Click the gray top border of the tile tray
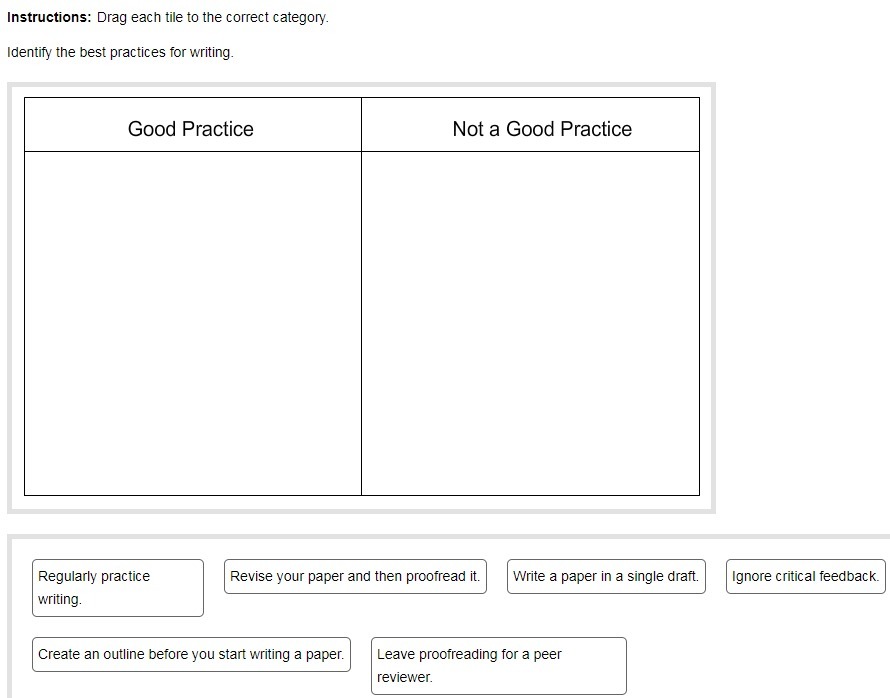890x698 pixels. pos(450,537)
